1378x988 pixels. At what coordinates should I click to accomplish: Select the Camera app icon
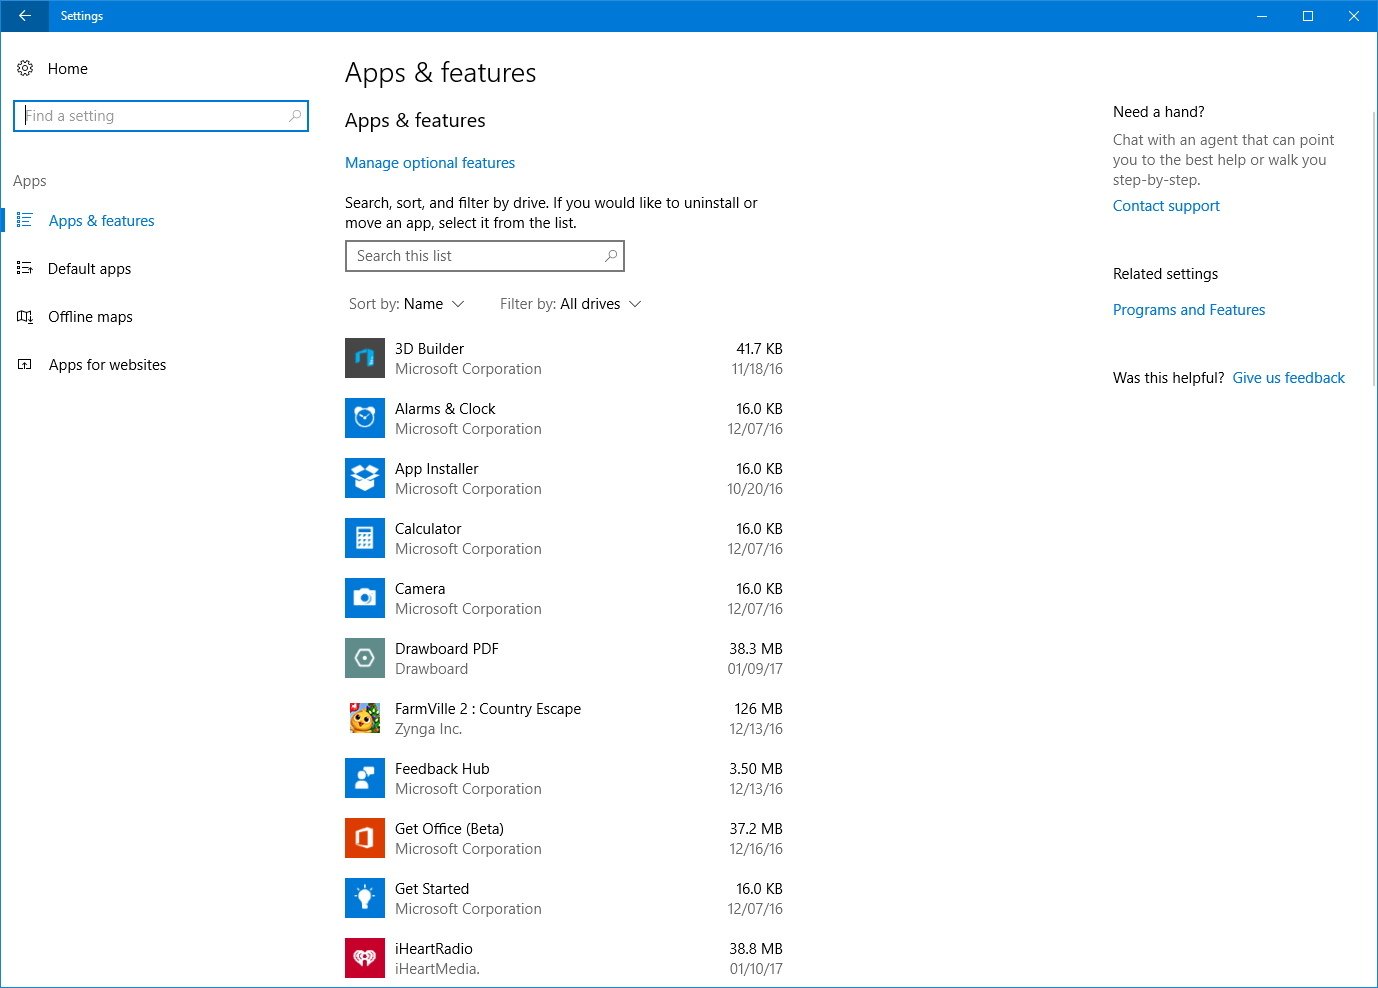(365, 598)
